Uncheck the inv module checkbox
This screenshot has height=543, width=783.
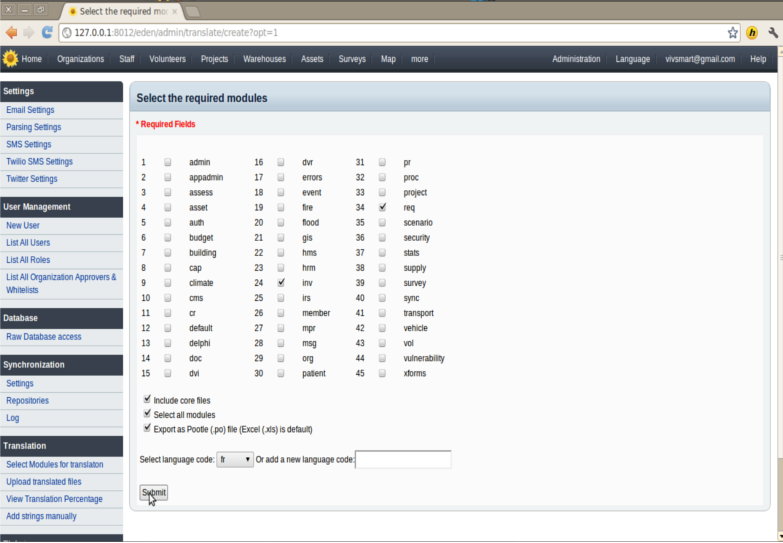(281, 283)
